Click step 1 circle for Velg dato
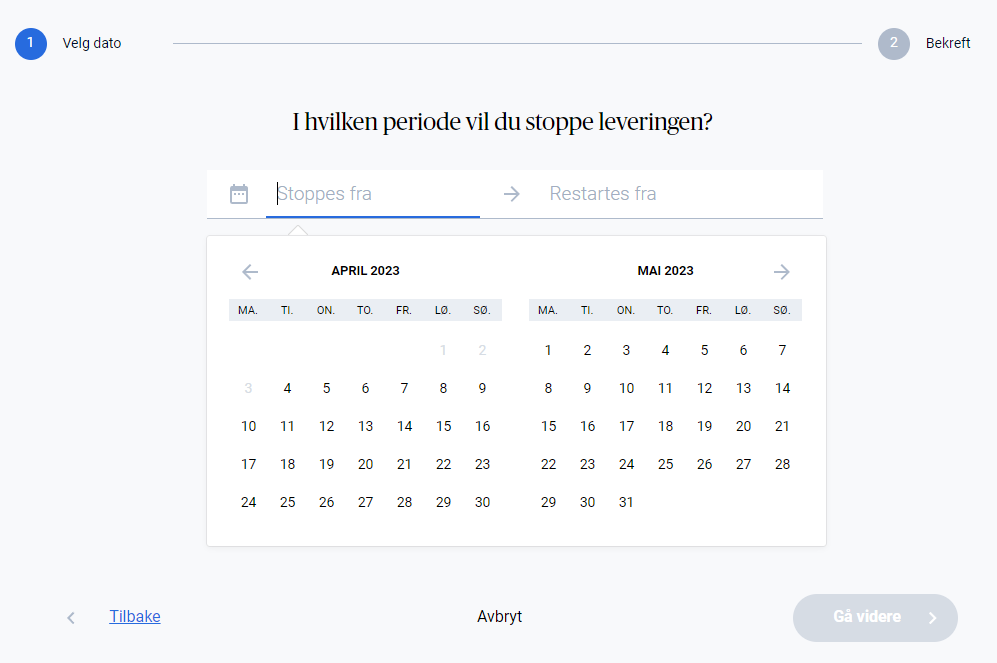This screenshot has height=663, width=997. click(31, 43)
